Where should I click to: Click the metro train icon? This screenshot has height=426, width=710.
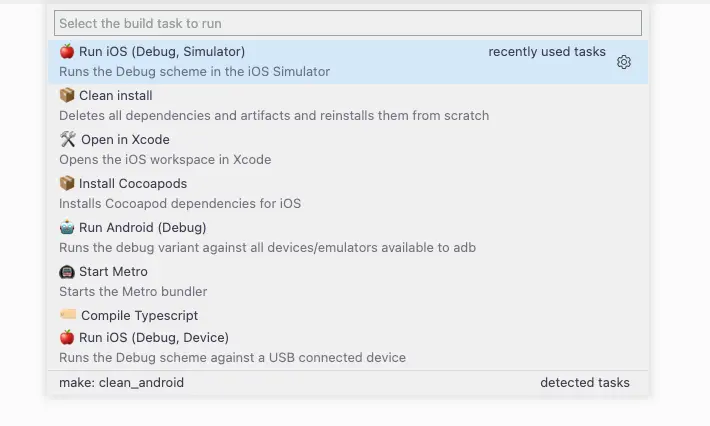click(x=67, y=271)
